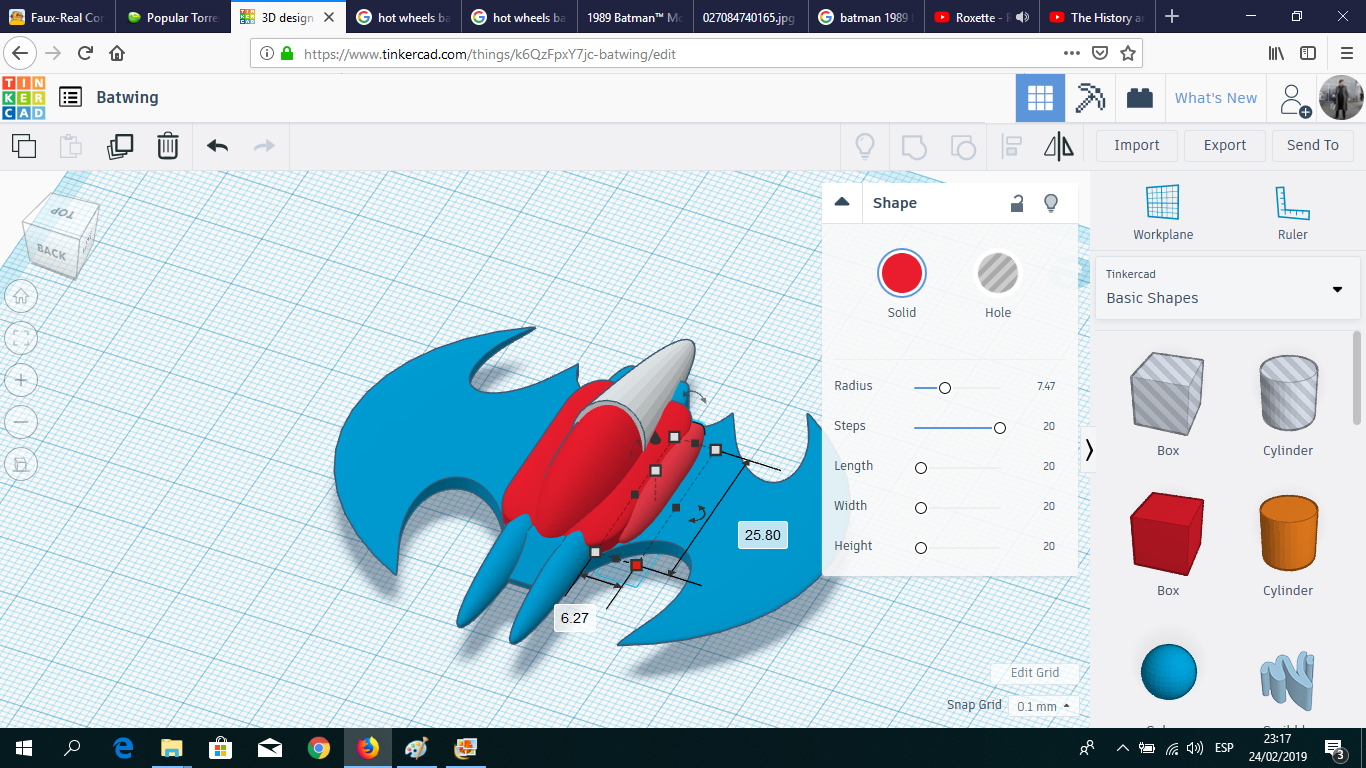This screenshot has height=768, width=1366.
Task: Click the Edit Grid button
Action: click(1035, 673)
